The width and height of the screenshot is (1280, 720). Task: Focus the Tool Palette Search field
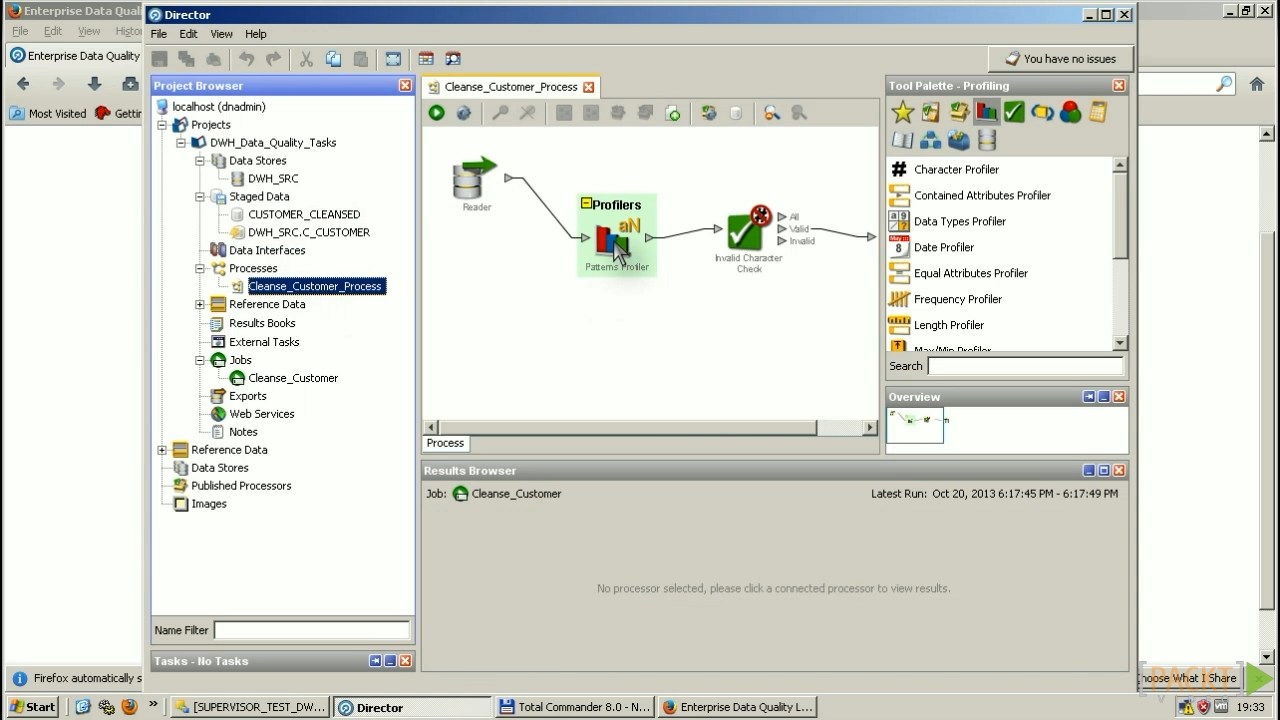(x=1025, y=366)
